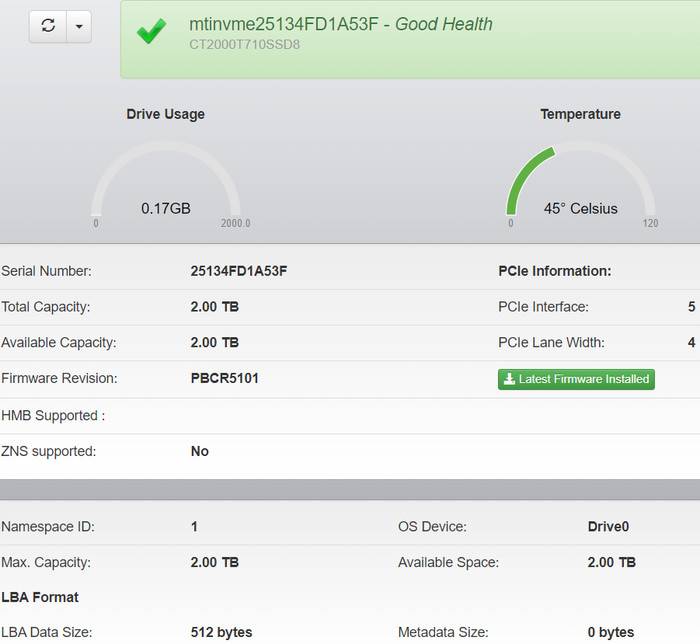The width and height of the screenshot is (700, 644).
Task: Click the PCIe Information heading
Action: coord(554,271)
